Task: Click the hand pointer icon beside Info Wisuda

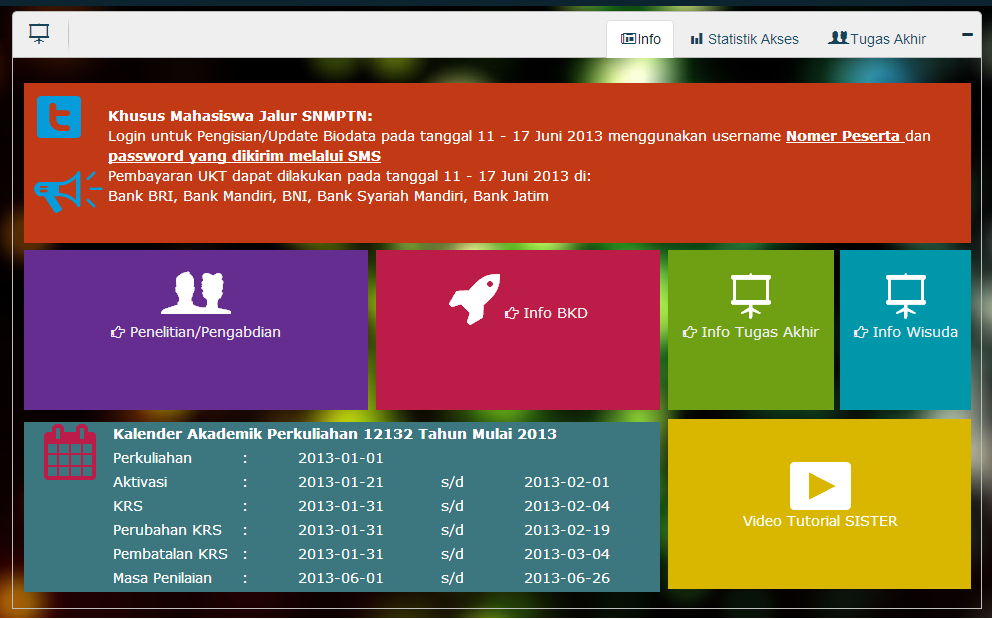Action: pos(861,332)
